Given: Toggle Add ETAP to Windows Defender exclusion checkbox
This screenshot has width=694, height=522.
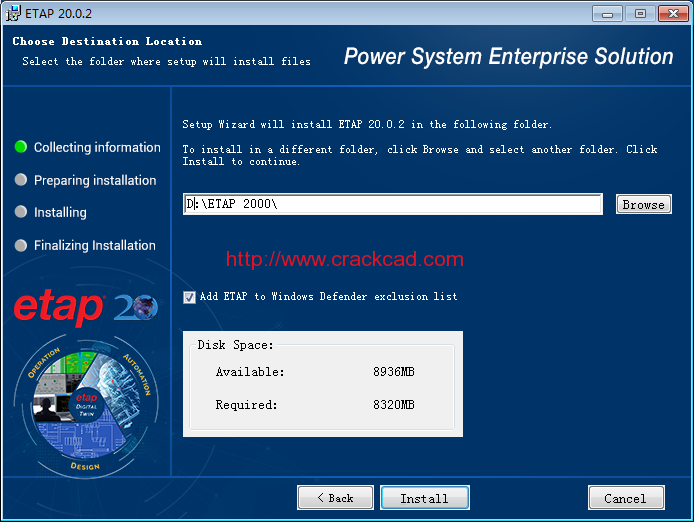Looking at the screenshot, I should [x=189, y=297].
